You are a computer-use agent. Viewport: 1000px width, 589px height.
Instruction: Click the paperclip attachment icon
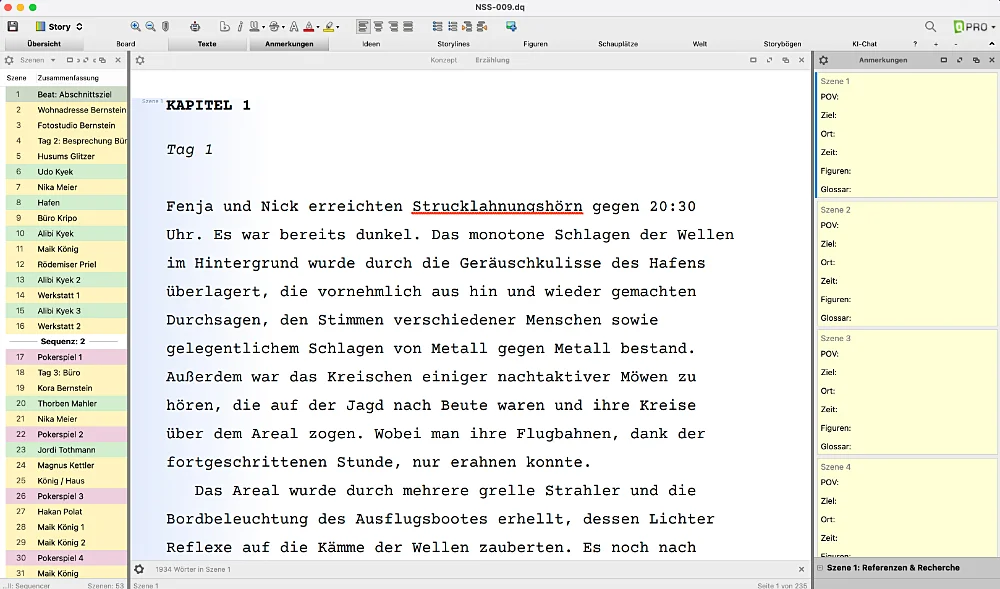point(165,26)
